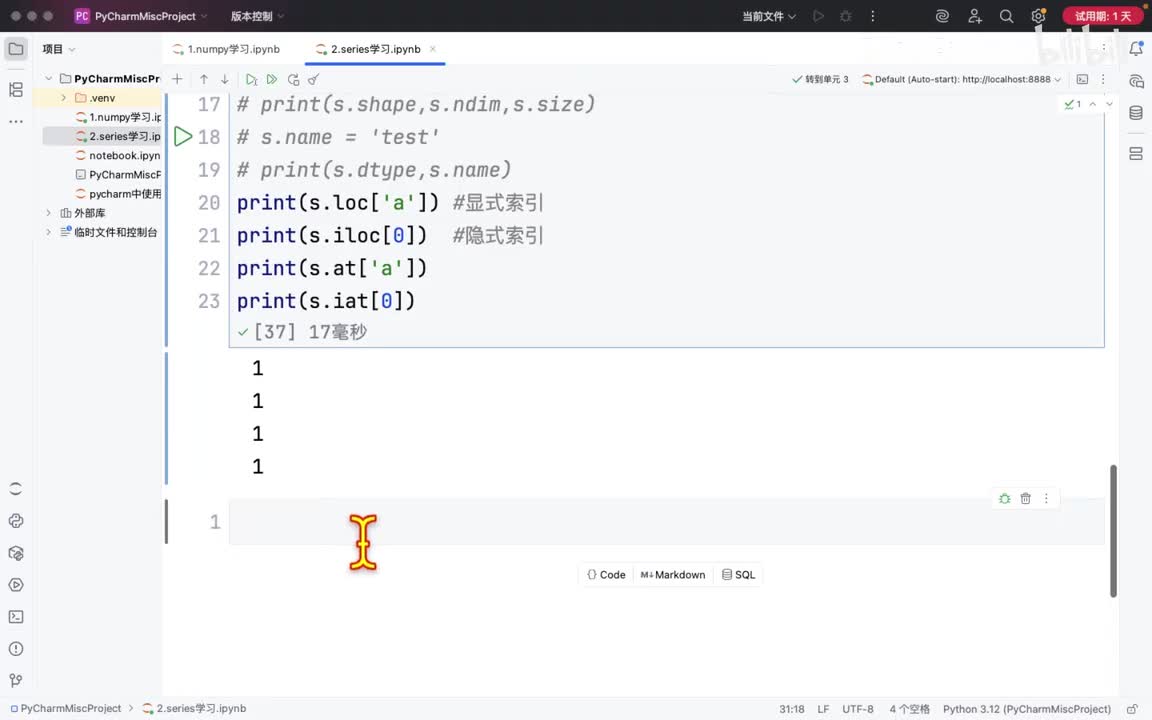
Task: Click the Debug bug icon in title bar
Action: click(x=846, y=16)
